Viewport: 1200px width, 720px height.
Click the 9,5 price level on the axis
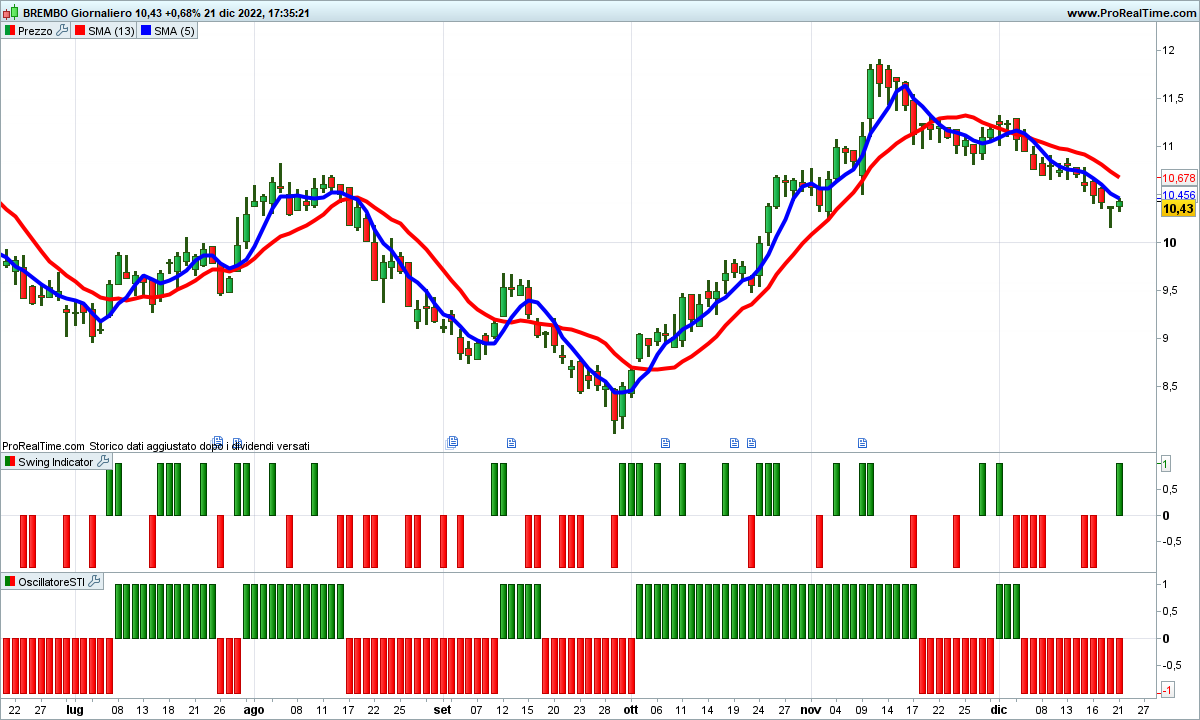tap(1169, 290)
